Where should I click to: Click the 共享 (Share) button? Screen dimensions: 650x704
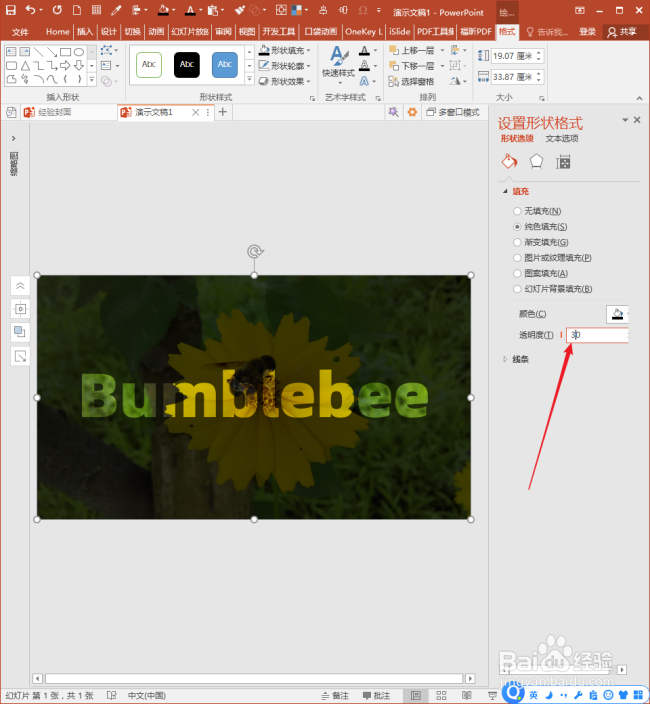(x=622, y=31)
